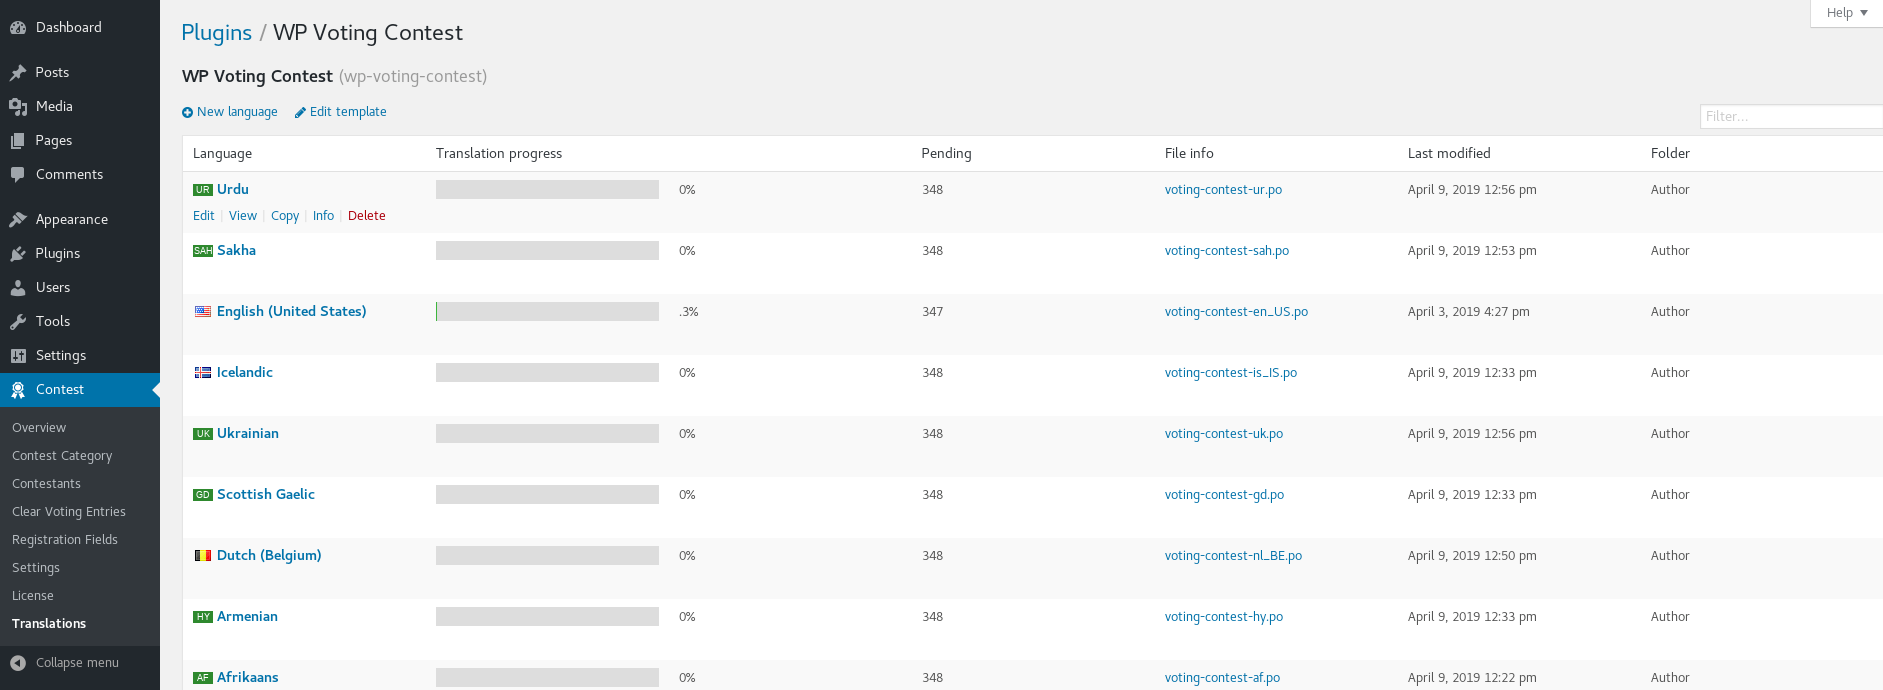Open Registration Fields submenu item
This screenshot has width=1883, height=690.
65,540
